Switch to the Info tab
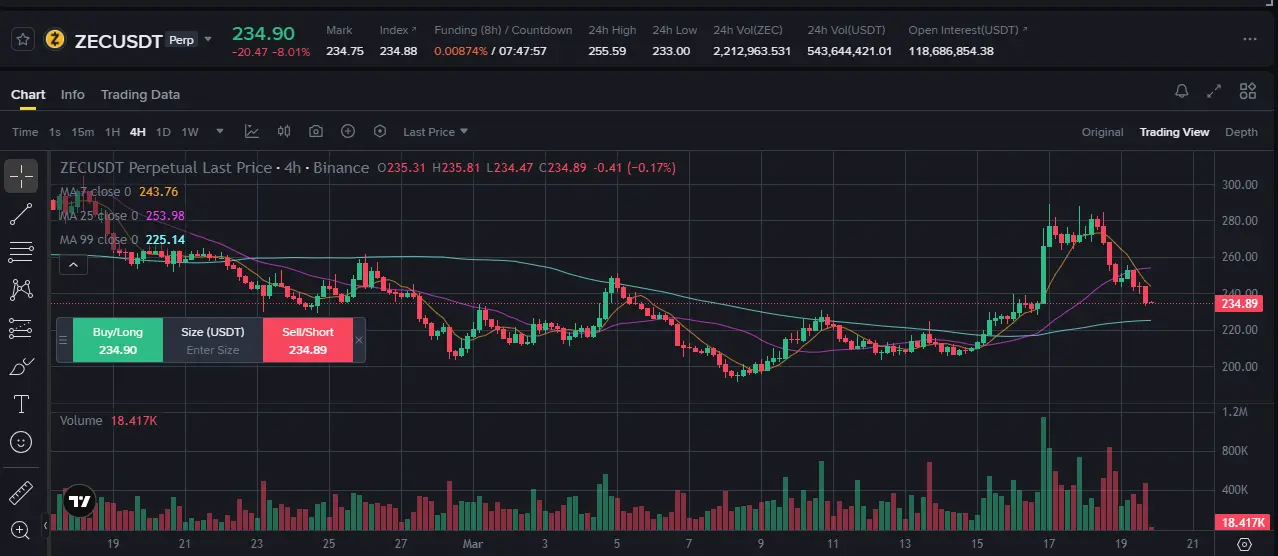 click(x=73, y=94)
